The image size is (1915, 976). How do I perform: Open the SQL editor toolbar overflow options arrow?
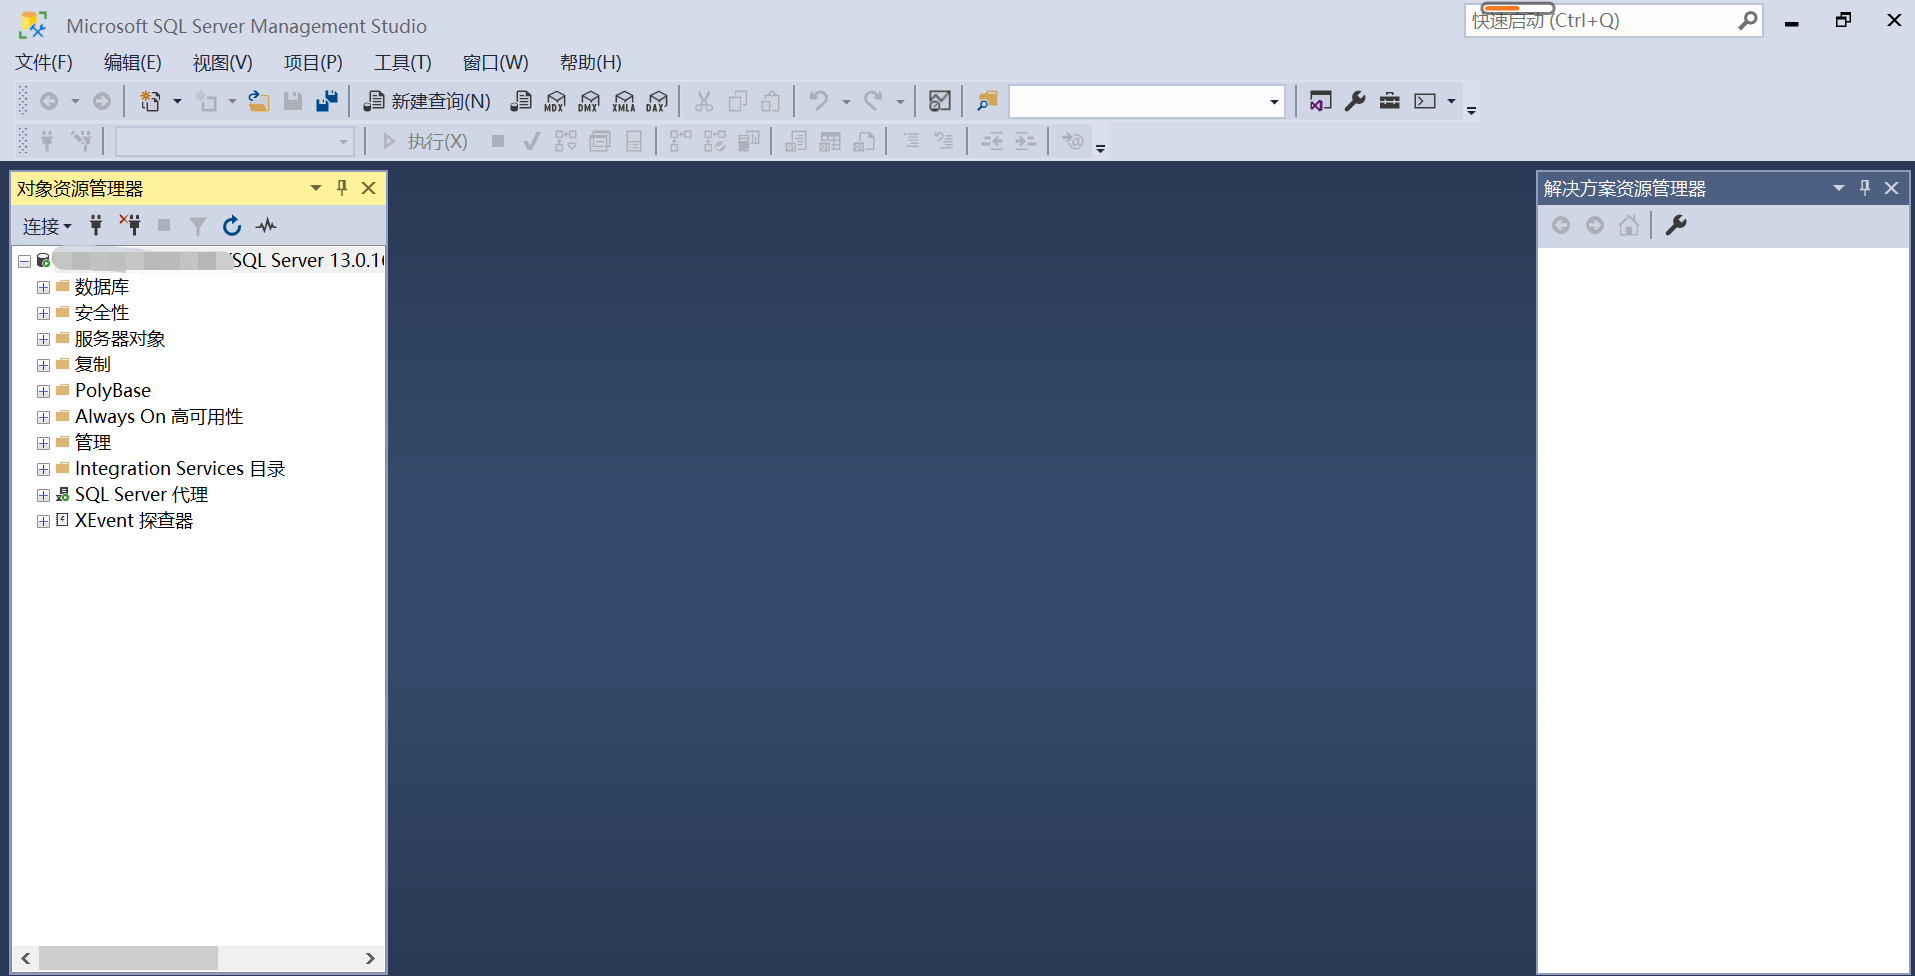coord(1100,148)
